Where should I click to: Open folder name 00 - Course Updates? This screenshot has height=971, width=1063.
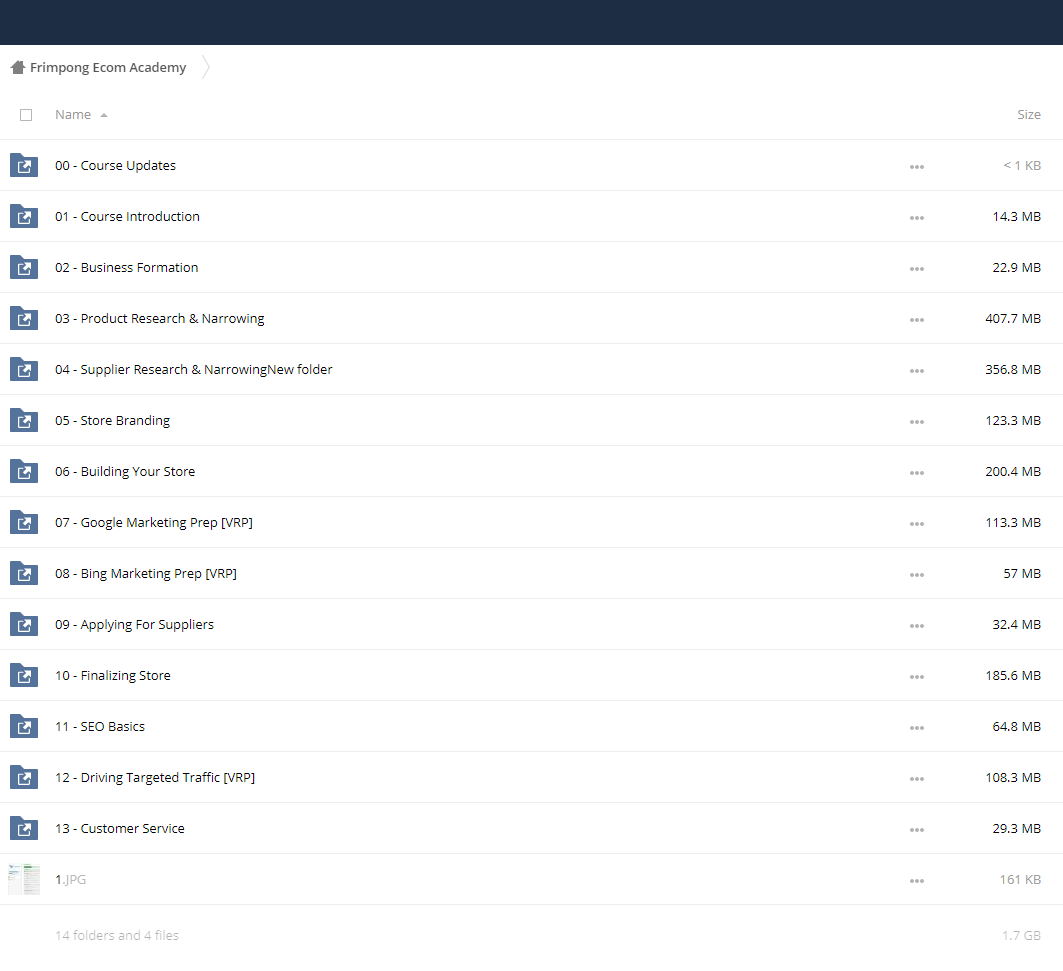click(115, 165)
